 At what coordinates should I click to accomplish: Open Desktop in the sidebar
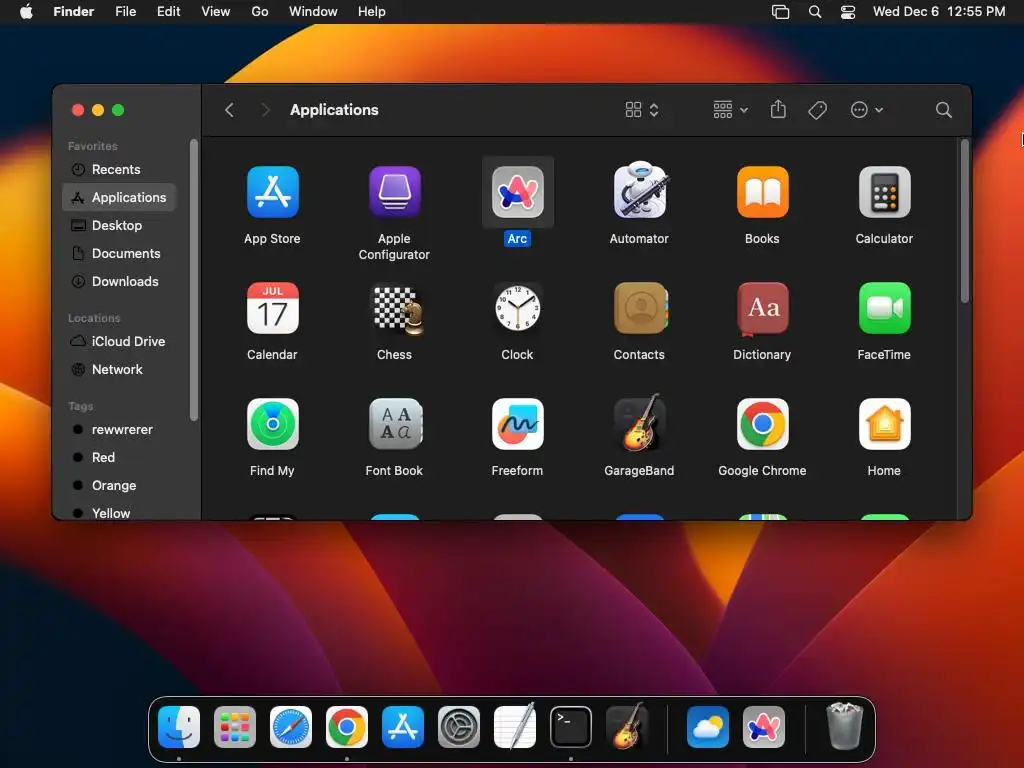(119, 225)
